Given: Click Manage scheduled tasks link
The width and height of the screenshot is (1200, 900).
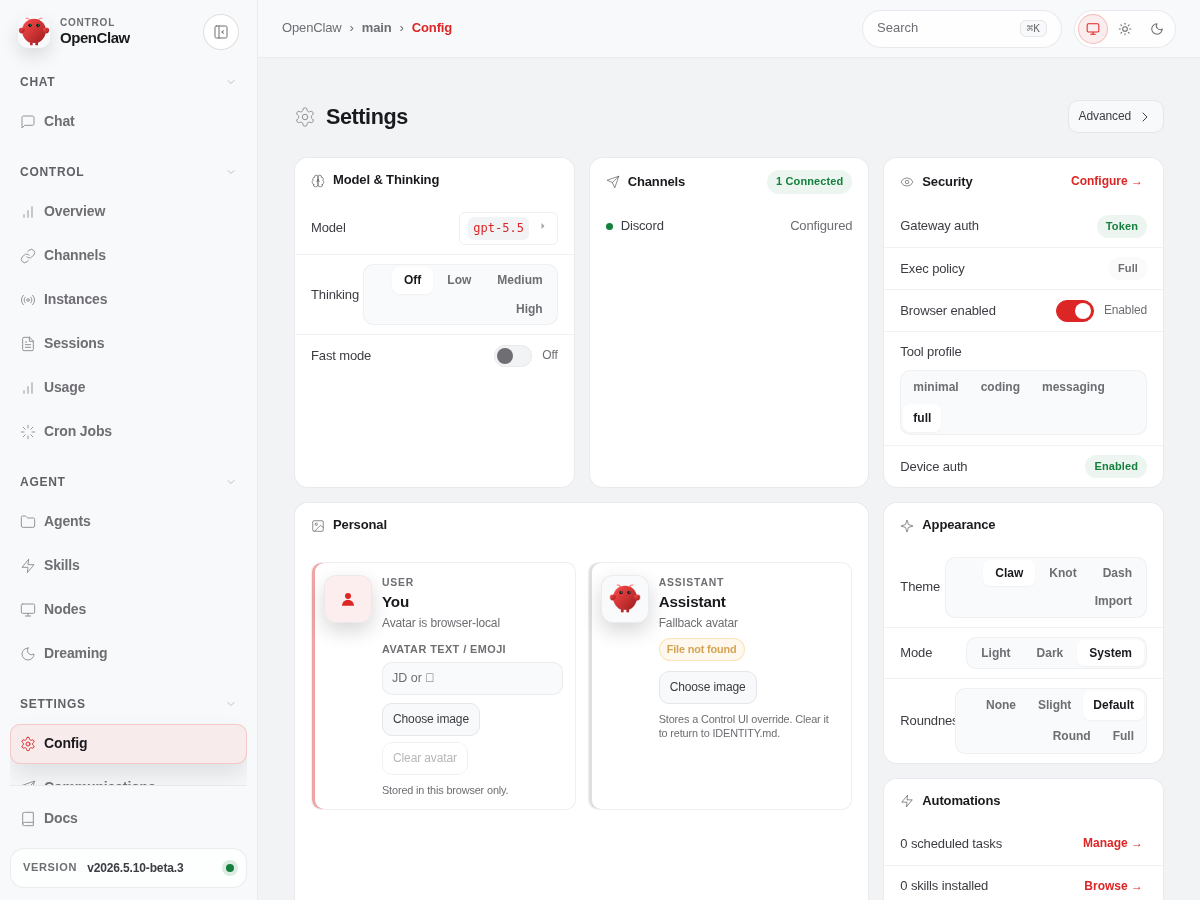Looking at the screenshot, I should click(x=1112, y=844).
